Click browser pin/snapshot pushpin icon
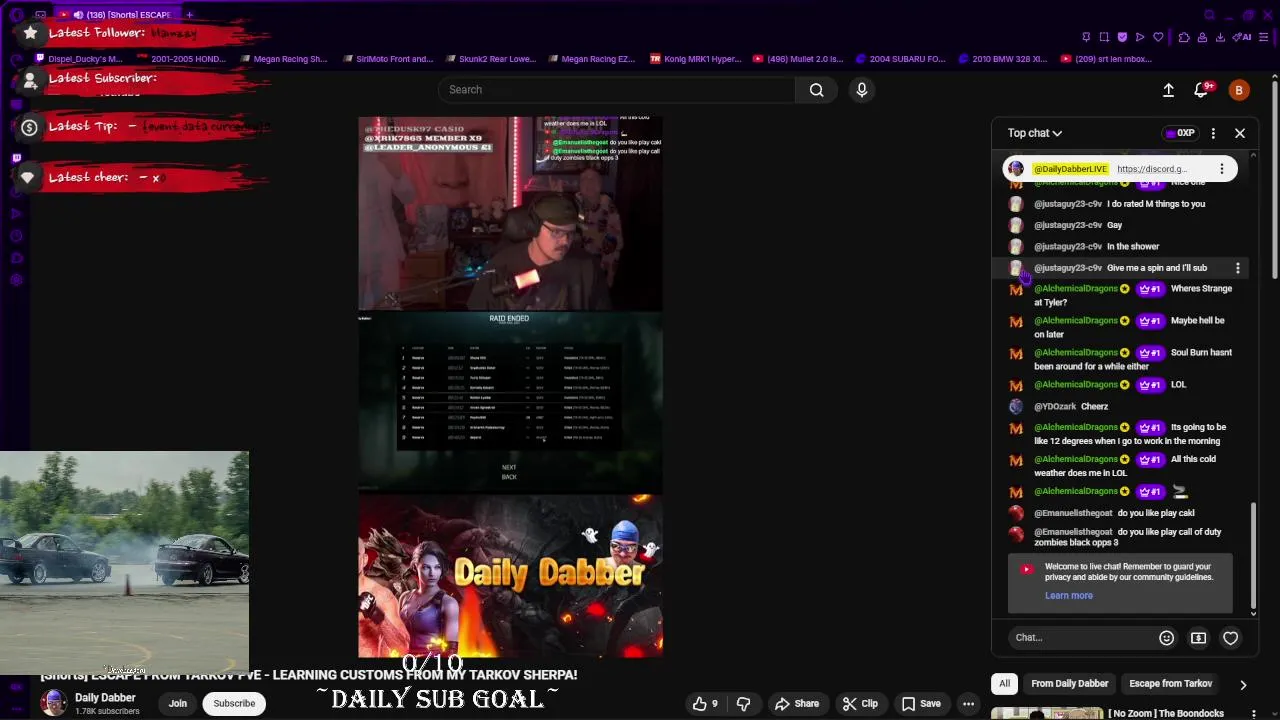 coord(1086,37)
